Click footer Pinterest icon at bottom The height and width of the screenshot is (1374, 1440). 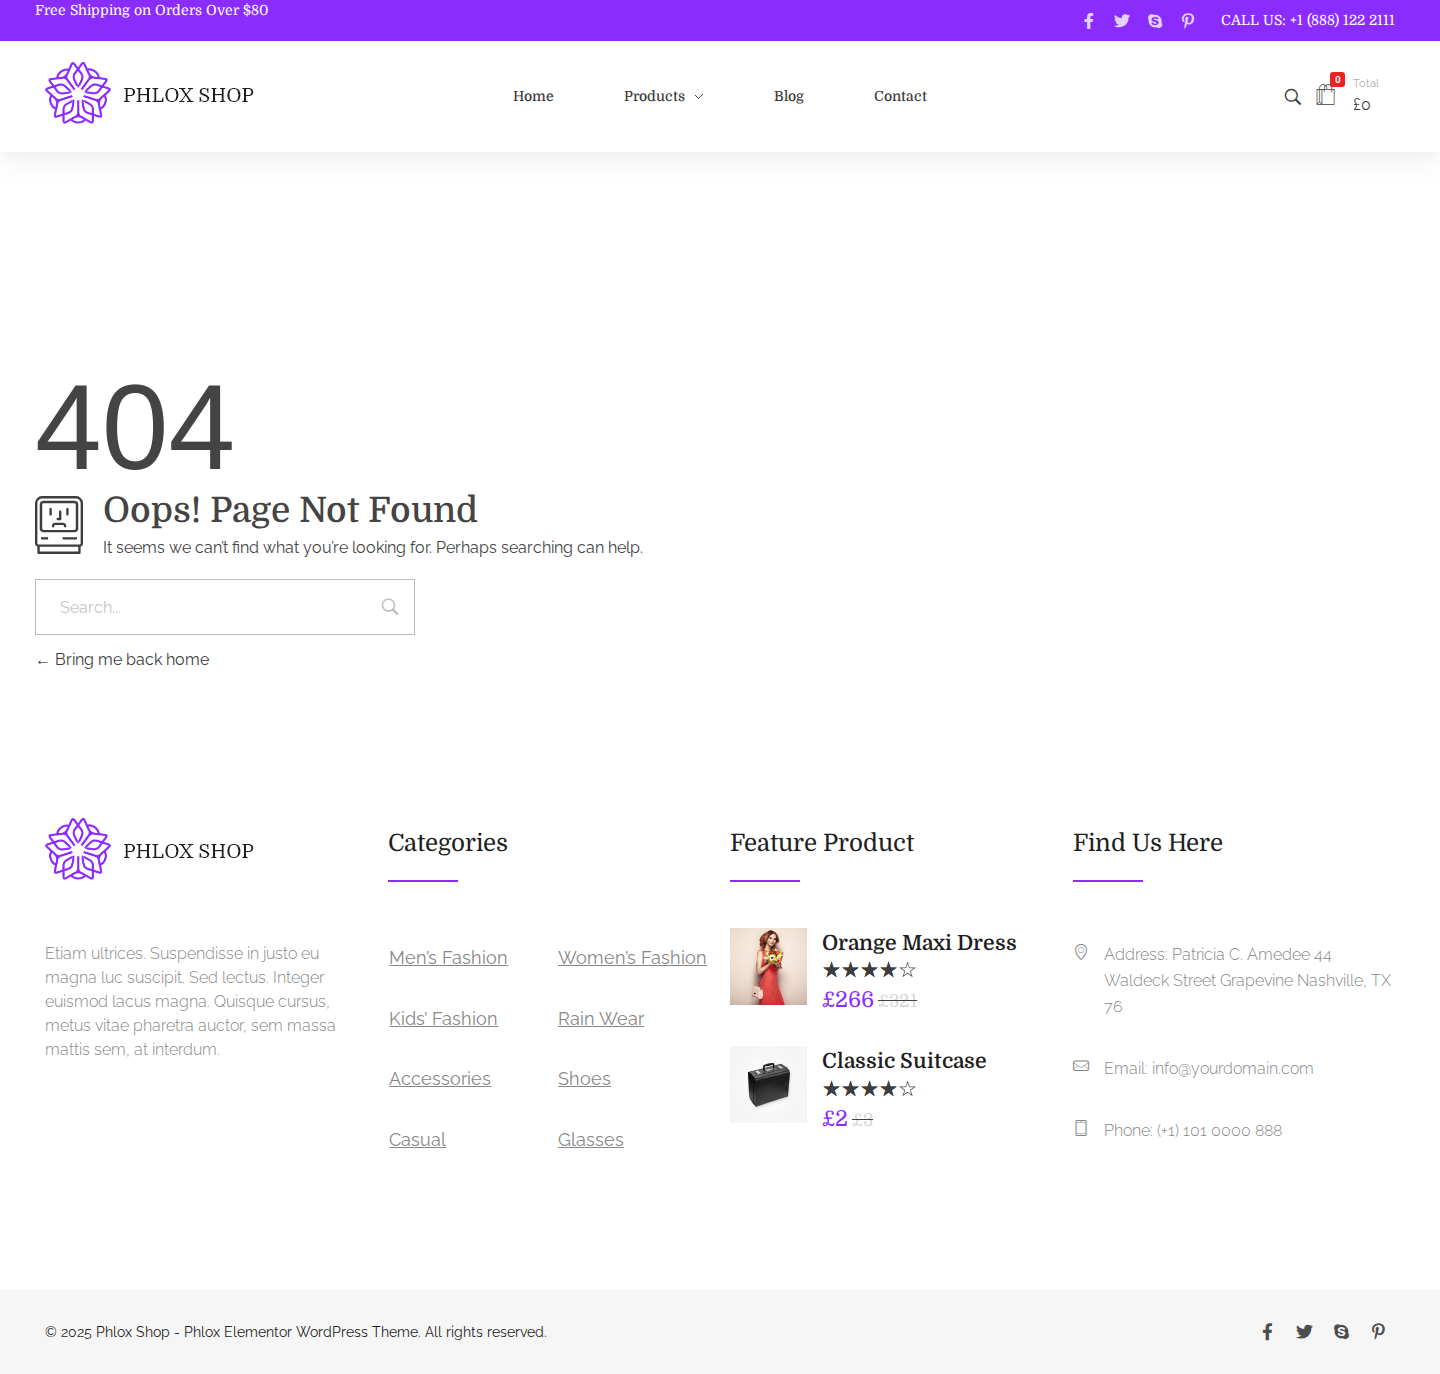[1378, 1332]
